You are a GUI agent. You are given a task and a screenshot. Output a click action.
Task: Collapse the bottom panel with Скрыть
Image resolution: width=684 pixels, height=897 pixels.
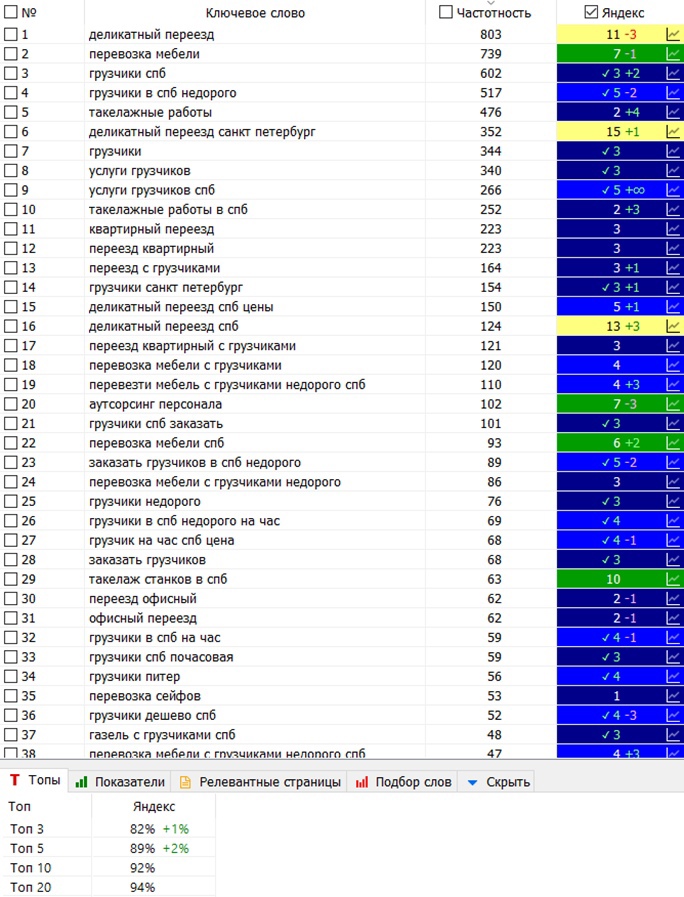coord(499,782)
